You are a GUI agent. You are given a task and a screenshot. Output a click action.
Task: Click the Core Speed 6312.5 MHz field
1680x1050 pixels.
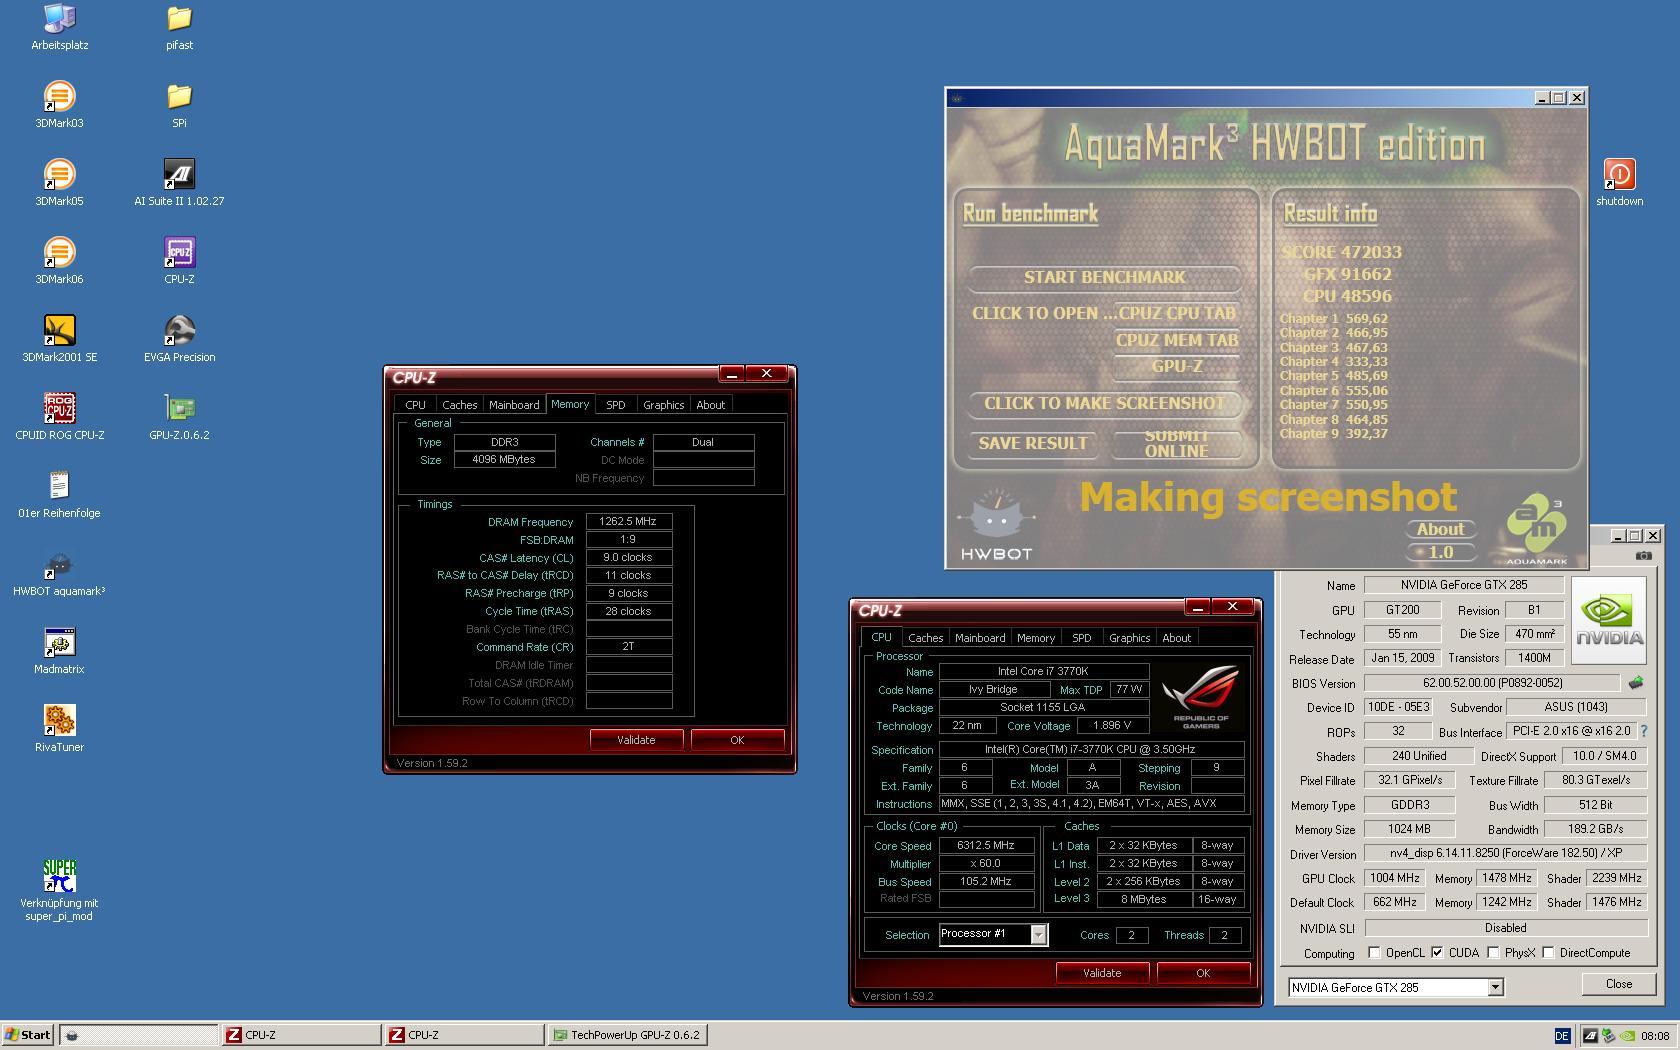(x=986, y=846)
